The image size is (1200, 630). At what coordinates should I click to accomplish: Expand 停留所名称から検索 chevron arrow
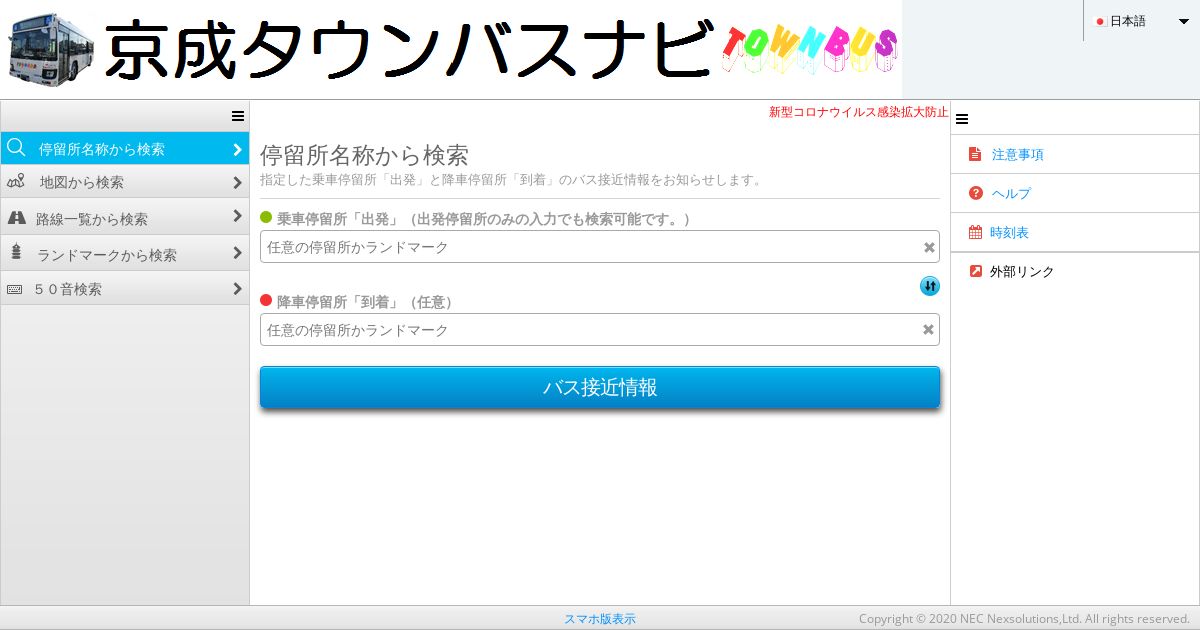tap(237, 149)
